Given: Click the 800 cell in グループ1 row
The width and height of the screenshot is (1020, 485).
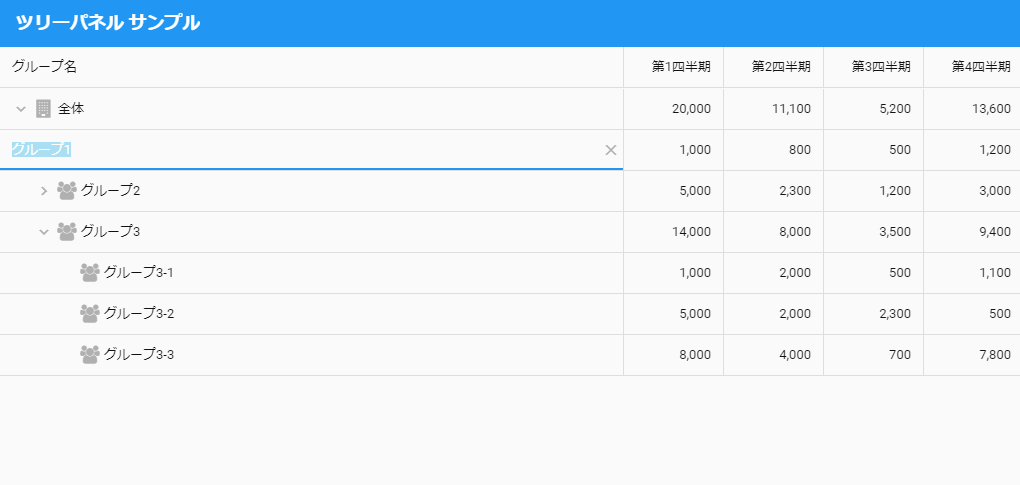Looking at the screenshot, I should (773, 150).
